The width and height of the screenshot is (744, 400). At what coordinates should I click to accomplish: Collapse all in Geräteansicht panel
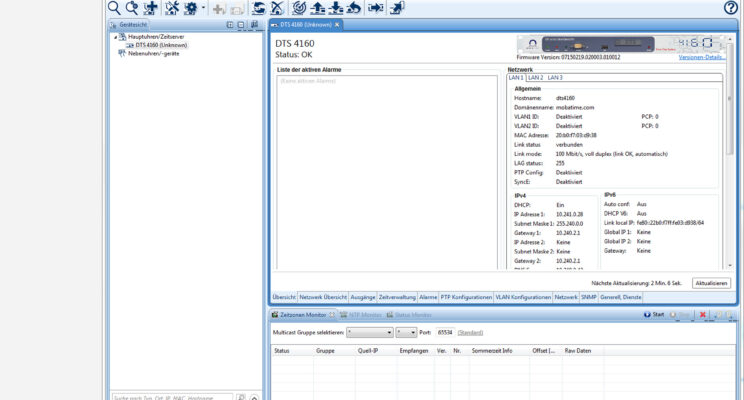[241, 25]
